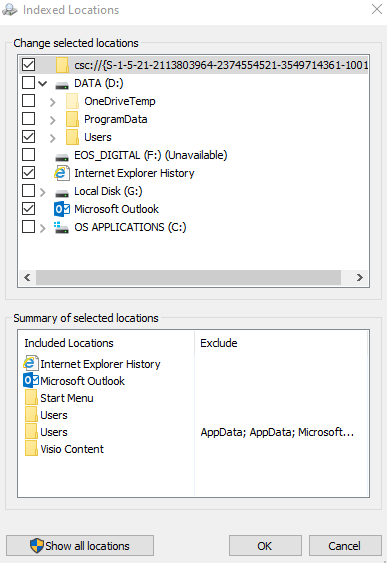
Task: Expand the Users folder node
Action: (x=53, y=138)
